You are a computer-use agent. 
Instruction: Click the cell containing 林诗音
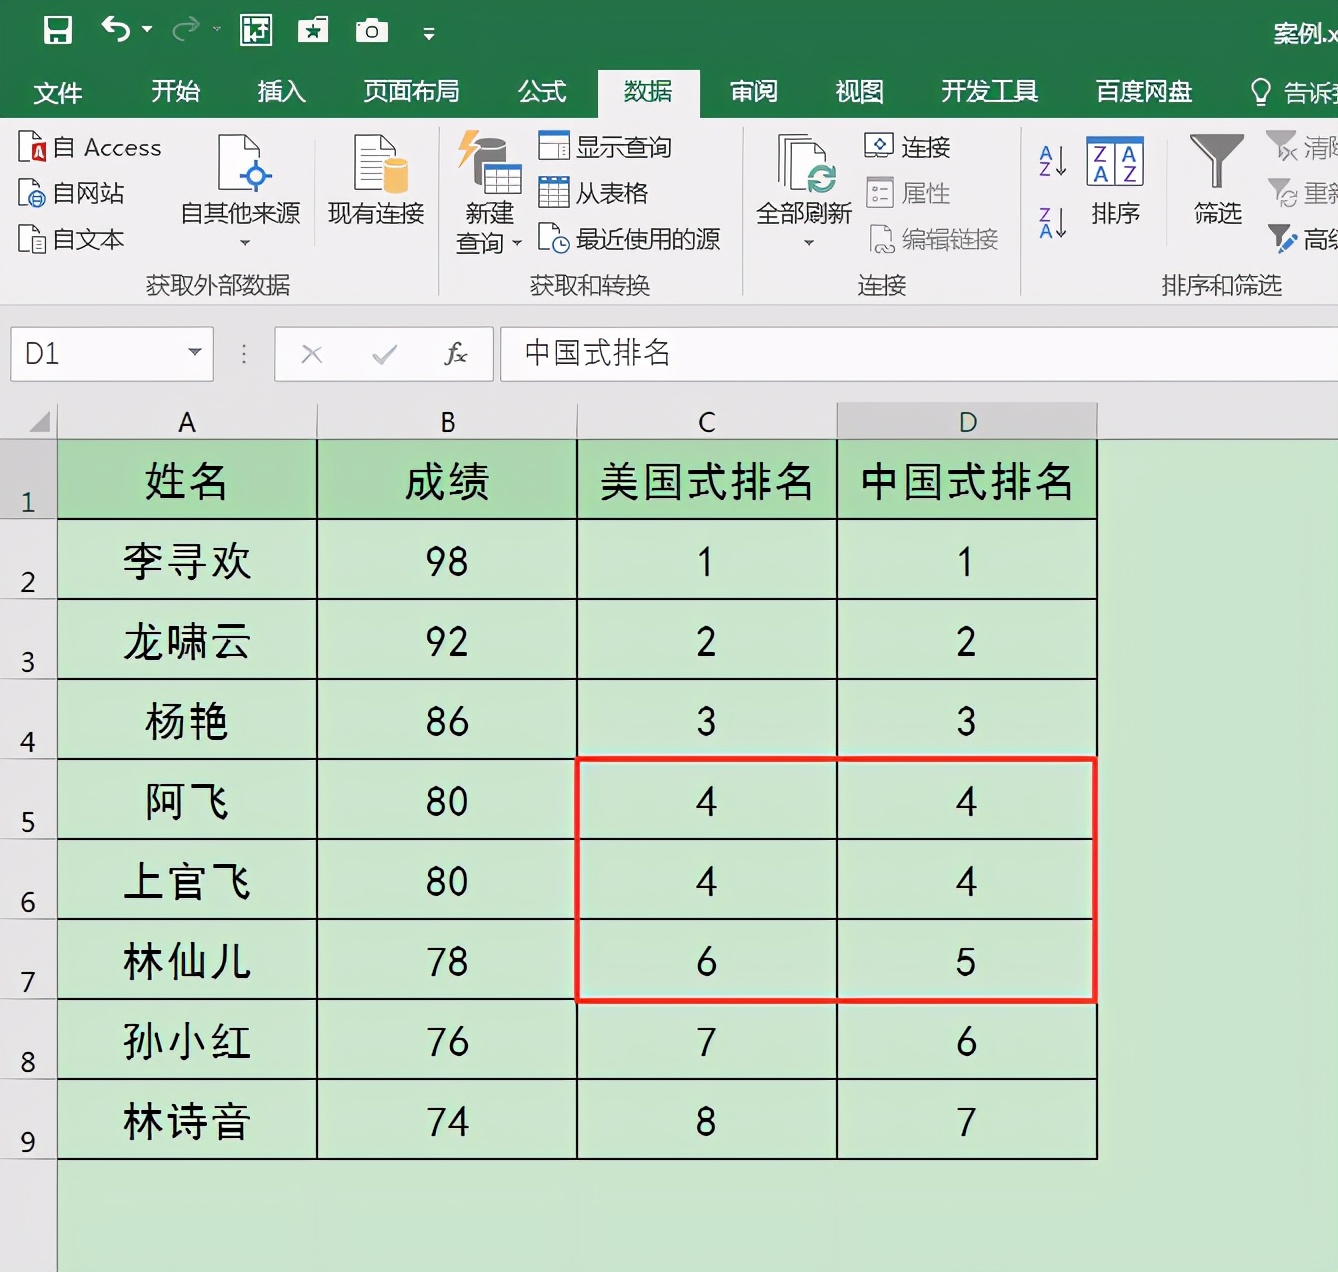point(187,1120)
